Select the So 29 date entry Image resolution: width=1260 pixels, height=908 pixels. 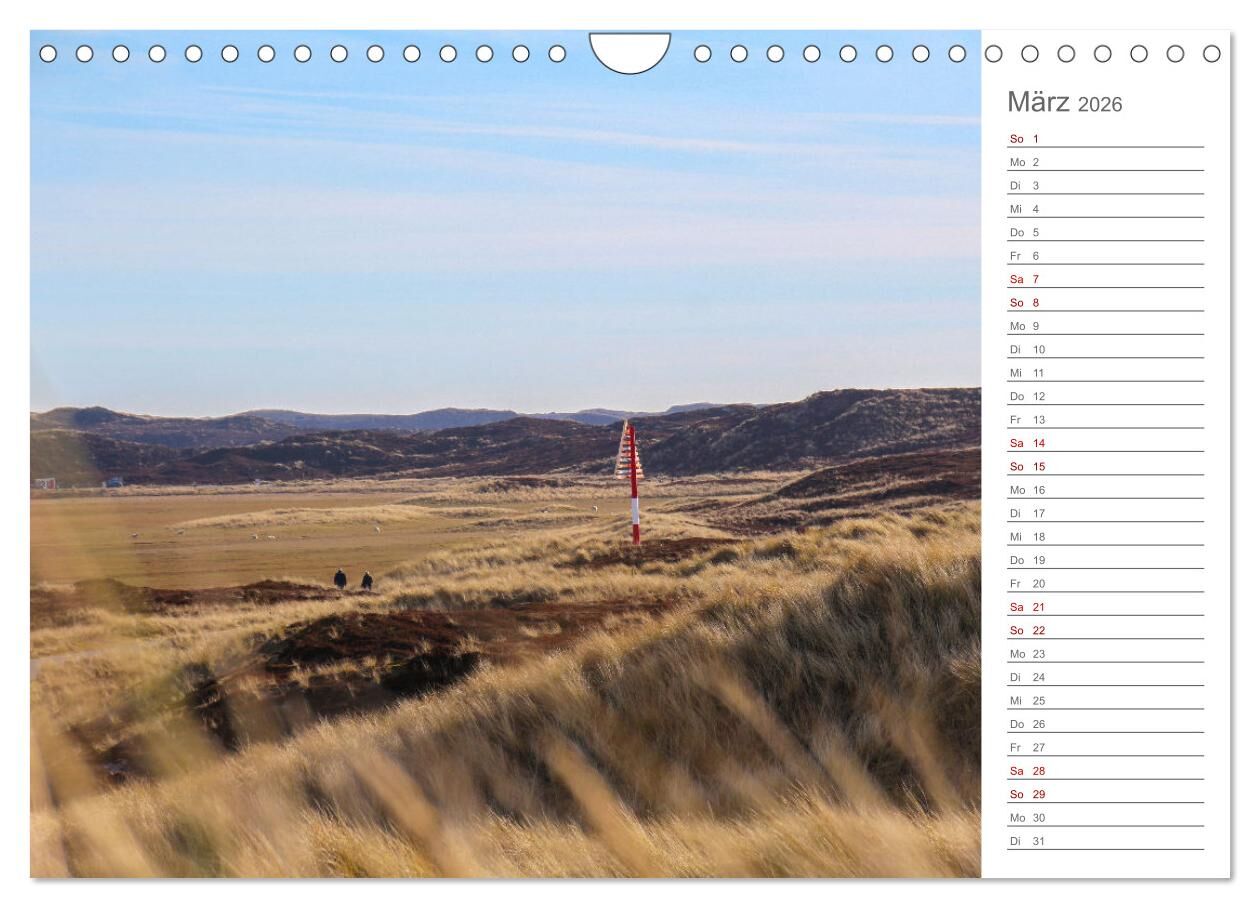click(1105, 795)
